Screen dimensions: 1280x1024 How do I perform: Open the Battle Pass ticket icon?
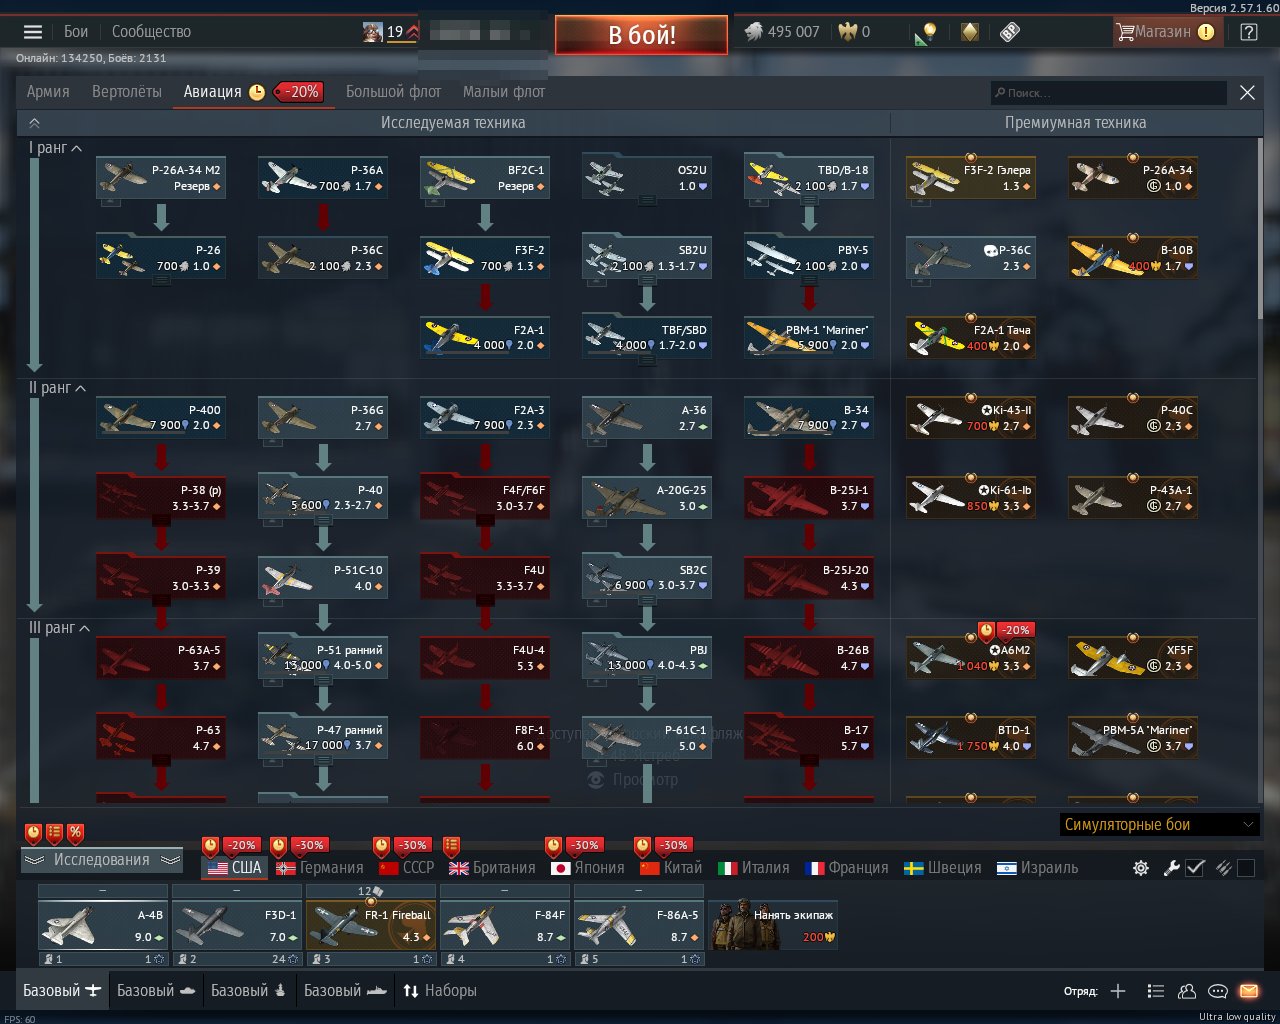point(1010,32)
